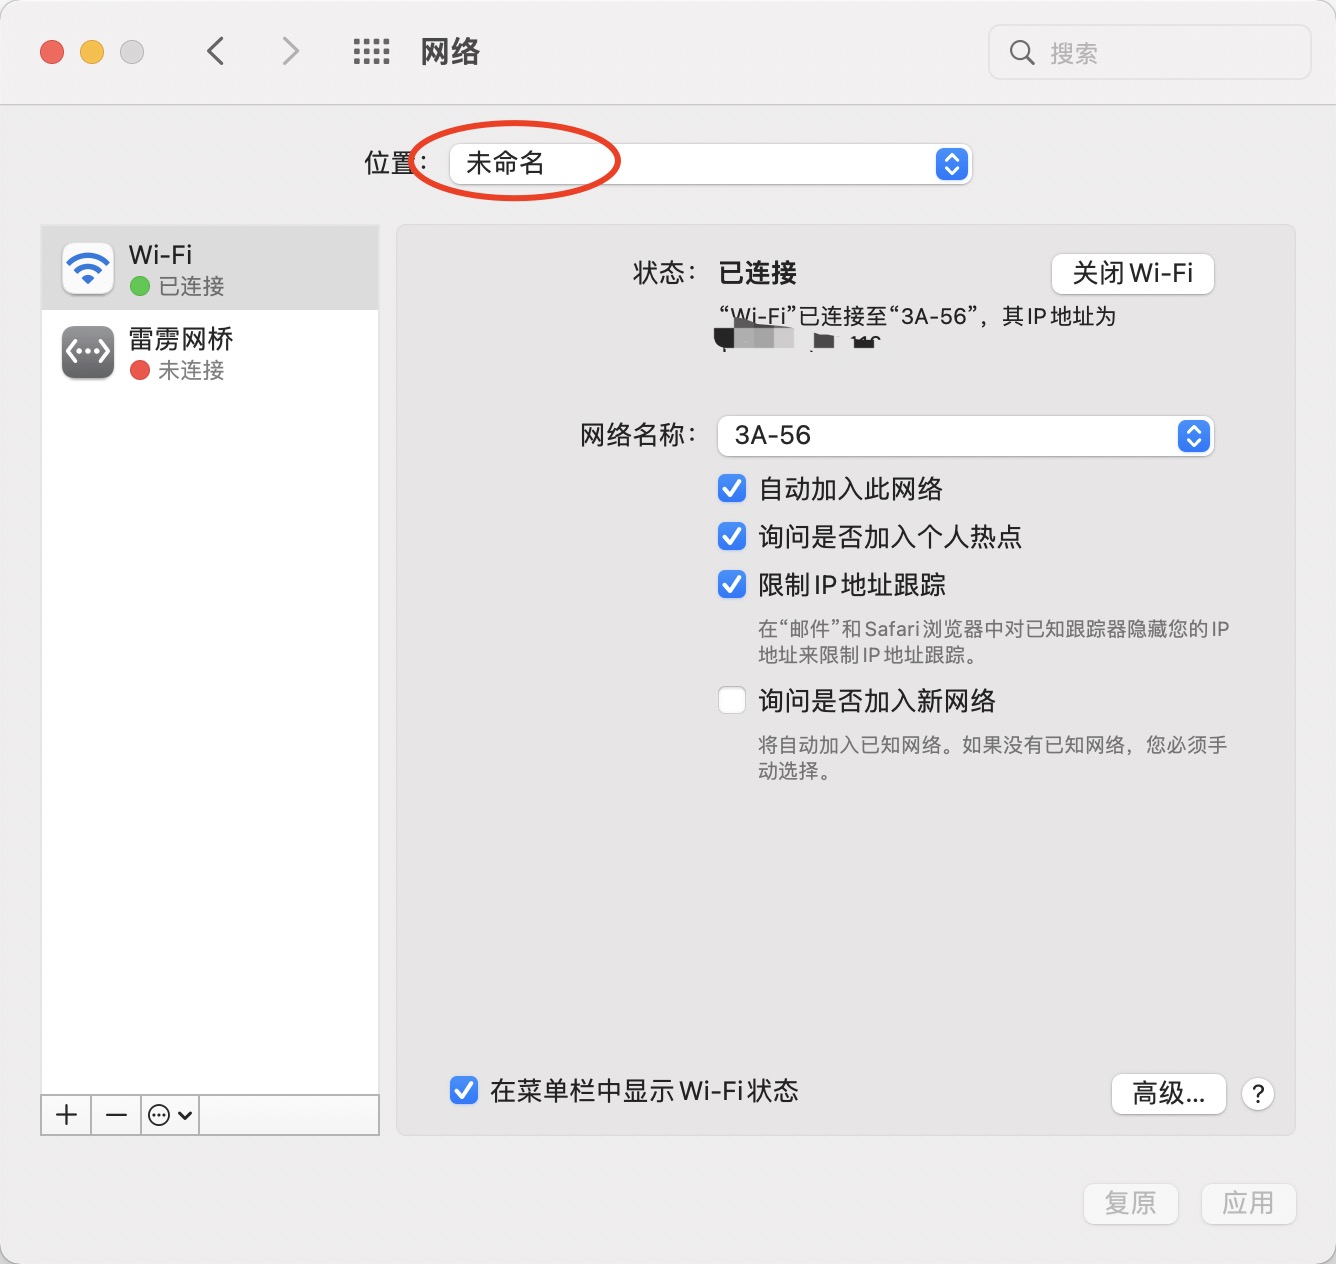Click the 应用 apply button
Screen dimensions: 1336x1264
1248,1203
